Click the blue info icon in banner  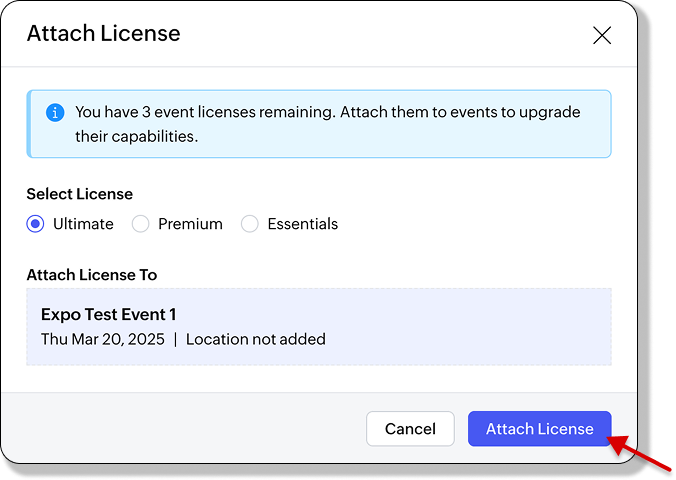point(55,112)
